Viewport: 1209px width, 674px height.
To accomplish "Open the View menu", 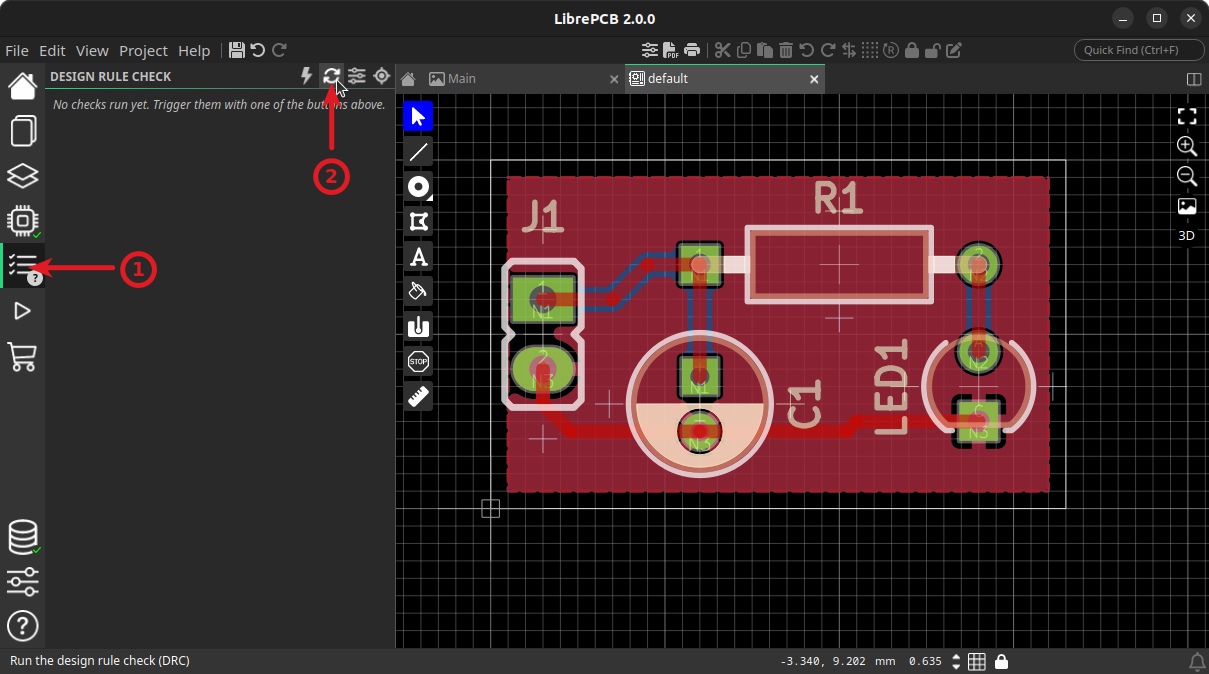I will pos(92,50).
